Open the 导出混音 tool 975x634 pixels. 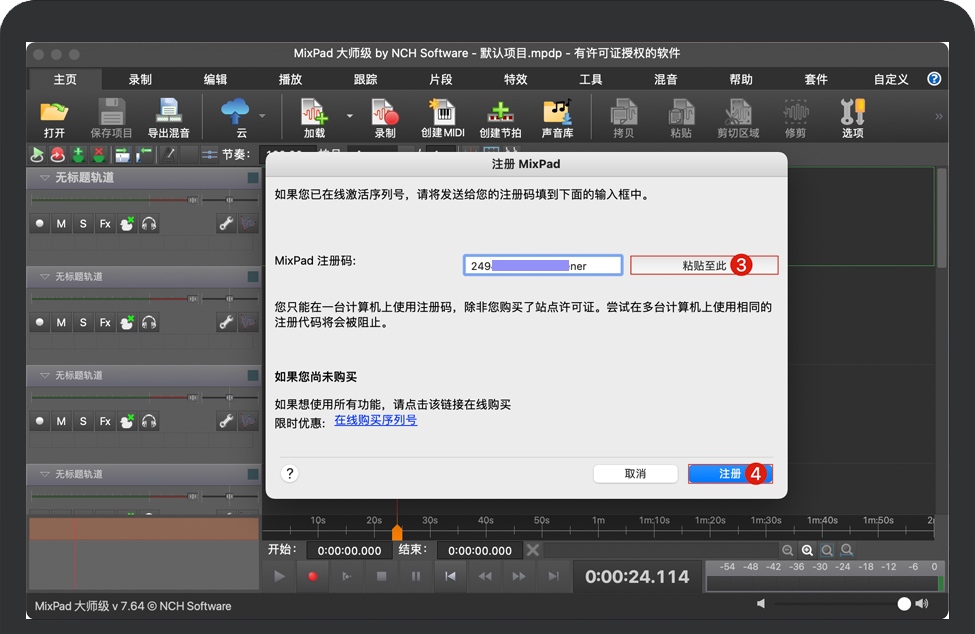coord(167,117)
